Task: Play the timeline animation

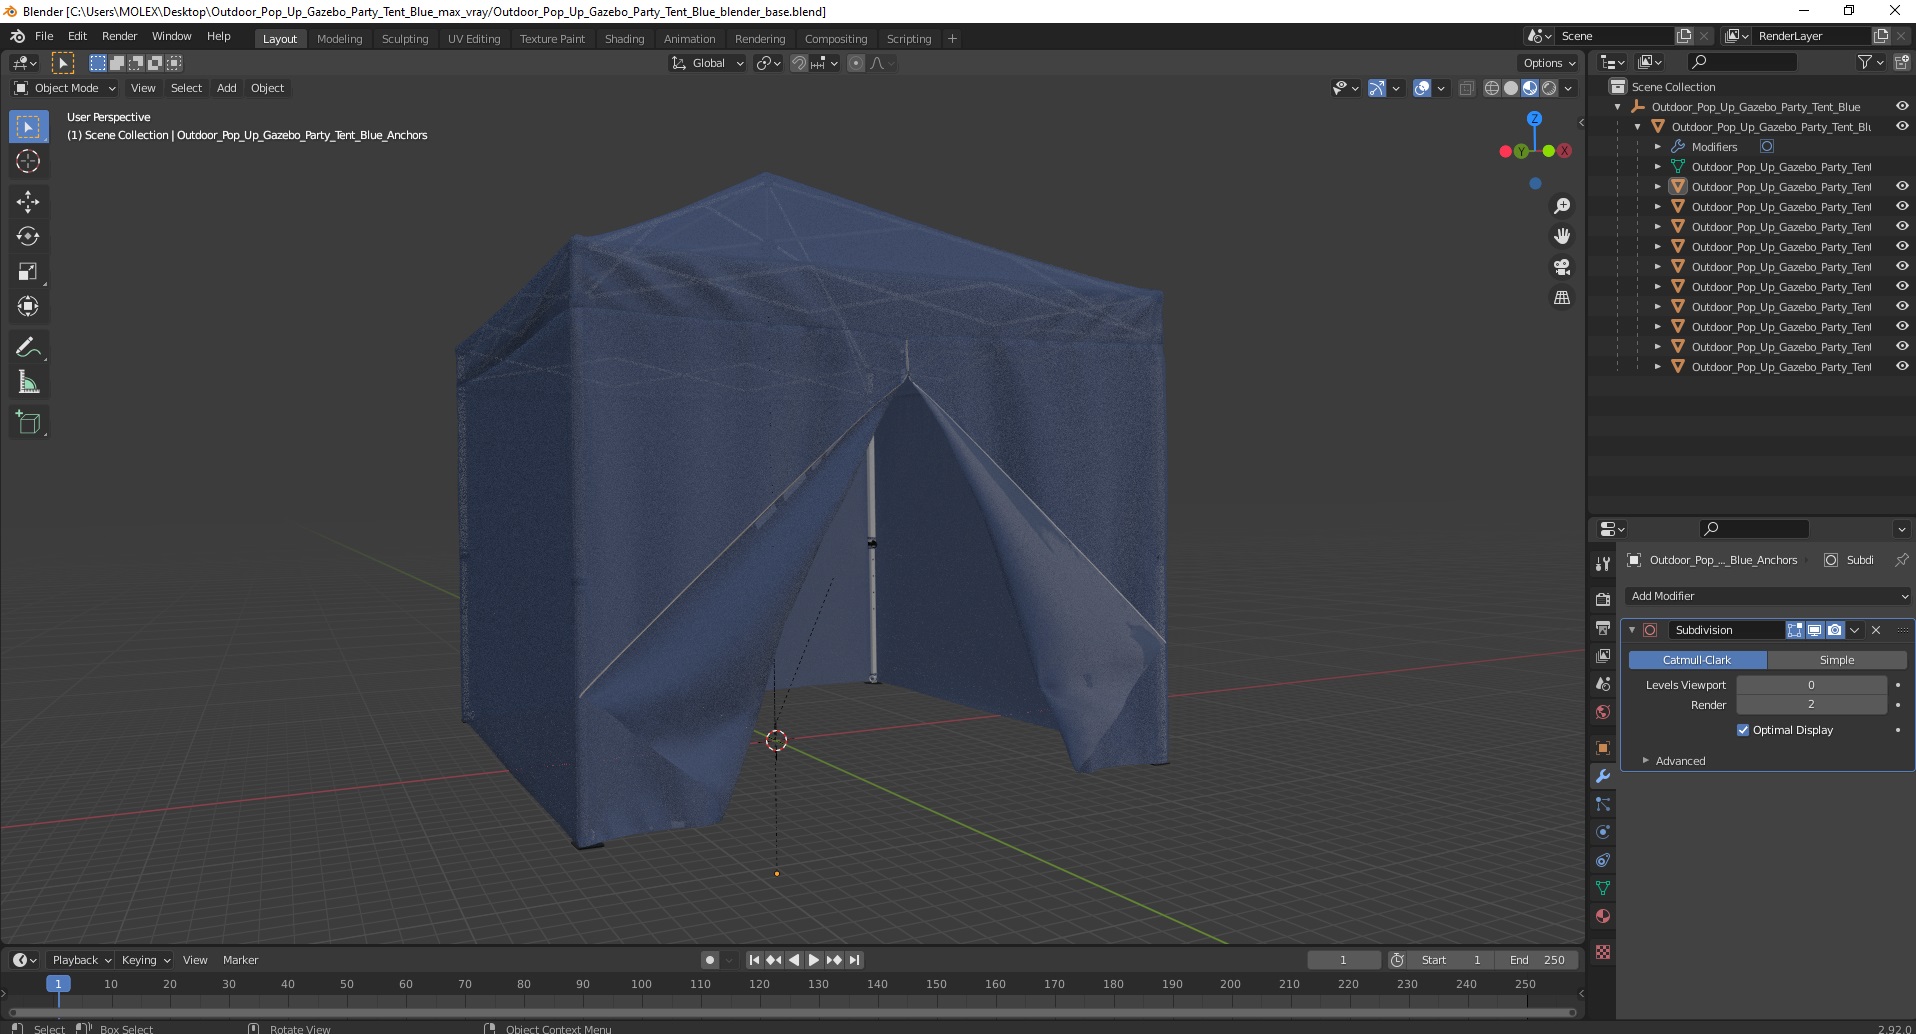Action: pyautogui.click(x=814, y=960)
